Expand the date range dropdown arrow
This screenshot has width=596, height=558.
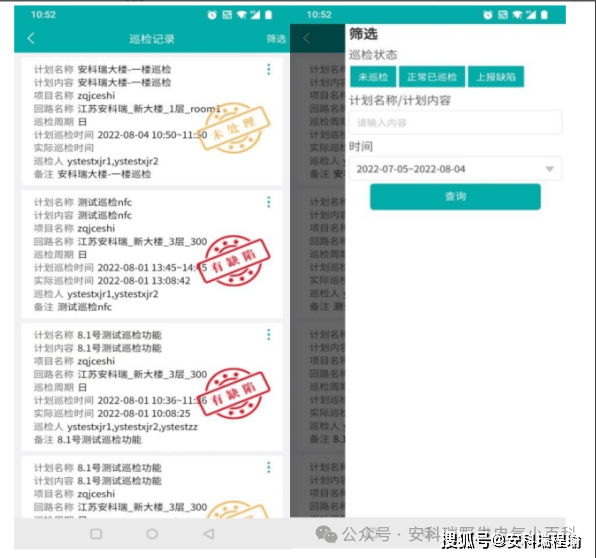click(550, 169)
